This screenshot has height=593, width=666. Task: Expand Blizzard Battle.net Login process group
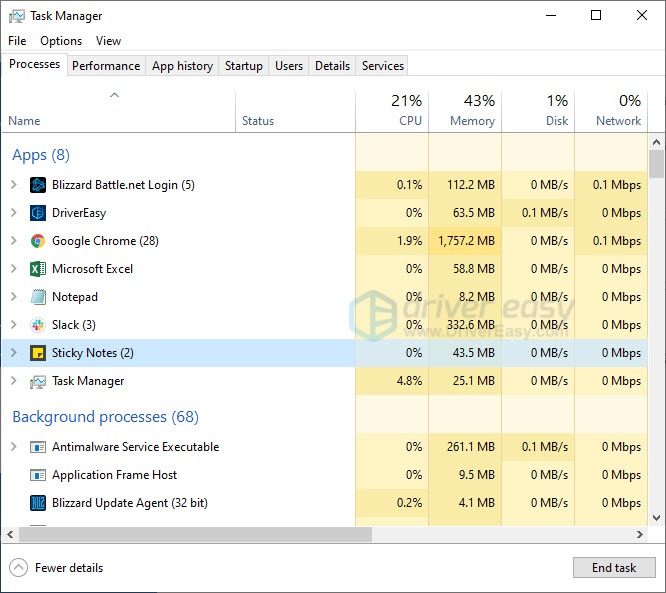pyautogui.click(x=14, y=185)
